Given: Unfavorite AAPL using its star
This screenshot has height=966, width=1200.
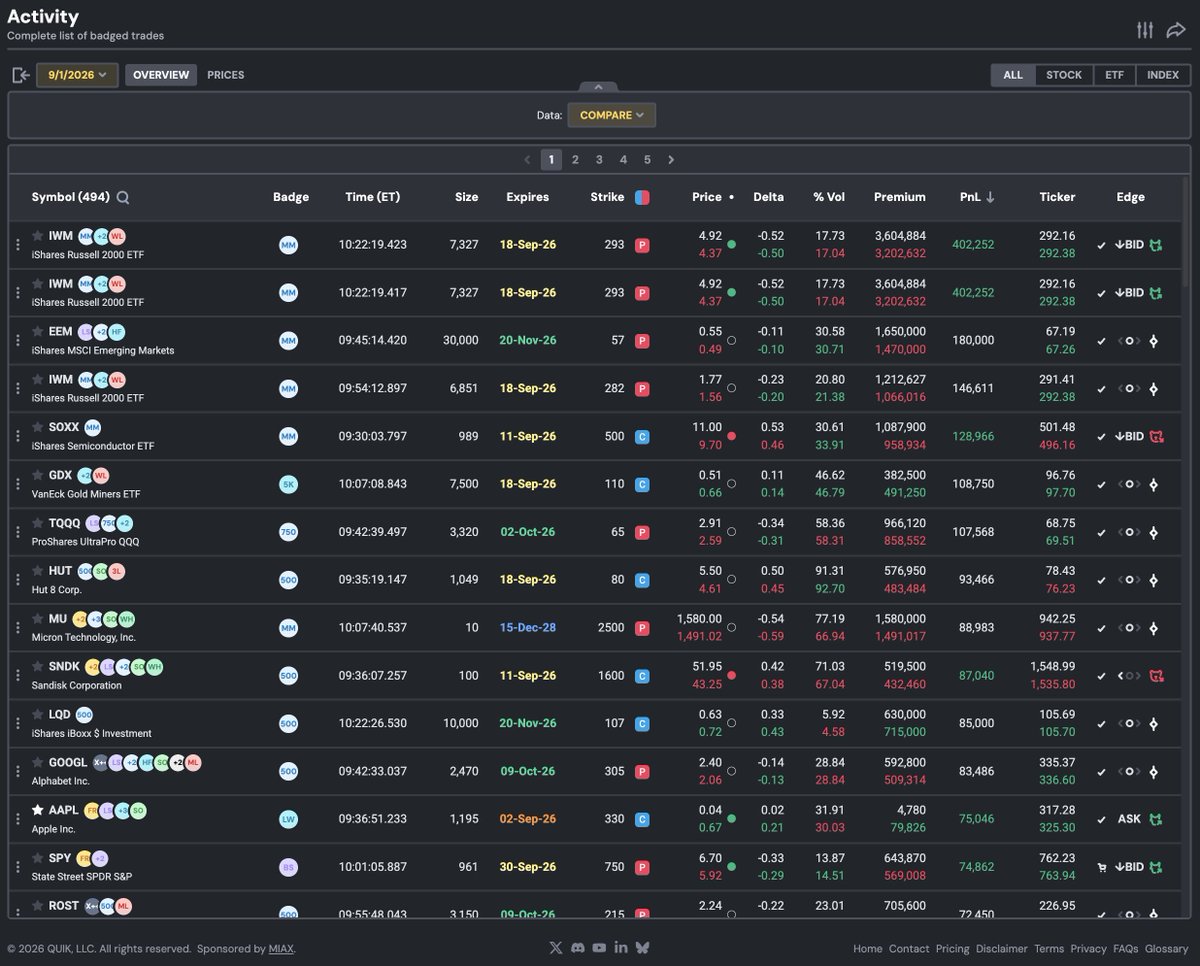Looking at the screenshot, I should 37,810.
